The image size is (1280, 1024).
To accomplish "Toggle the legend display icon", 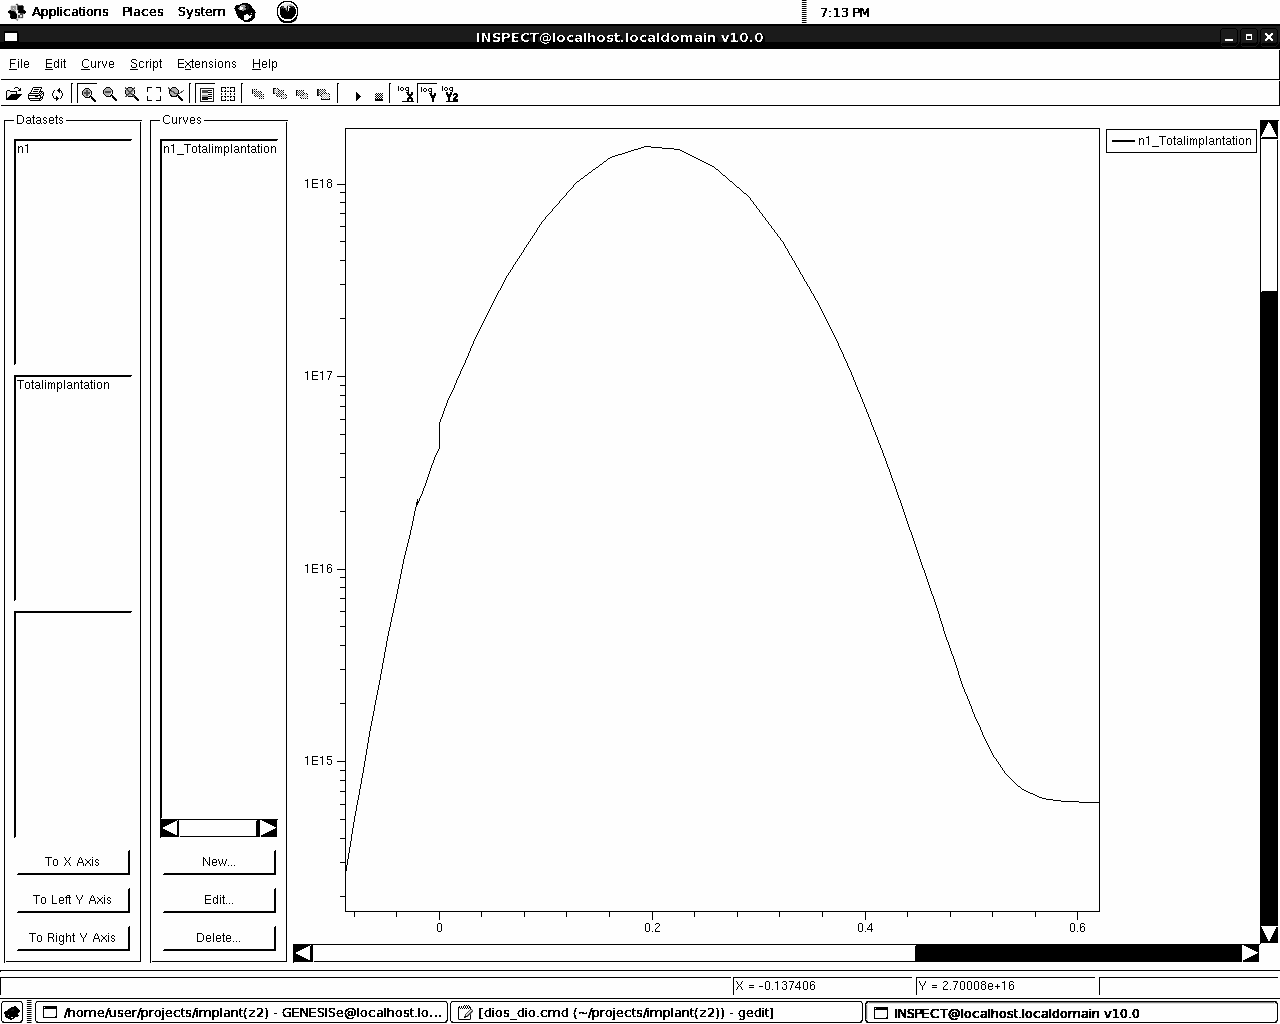I will pos(206,94).
